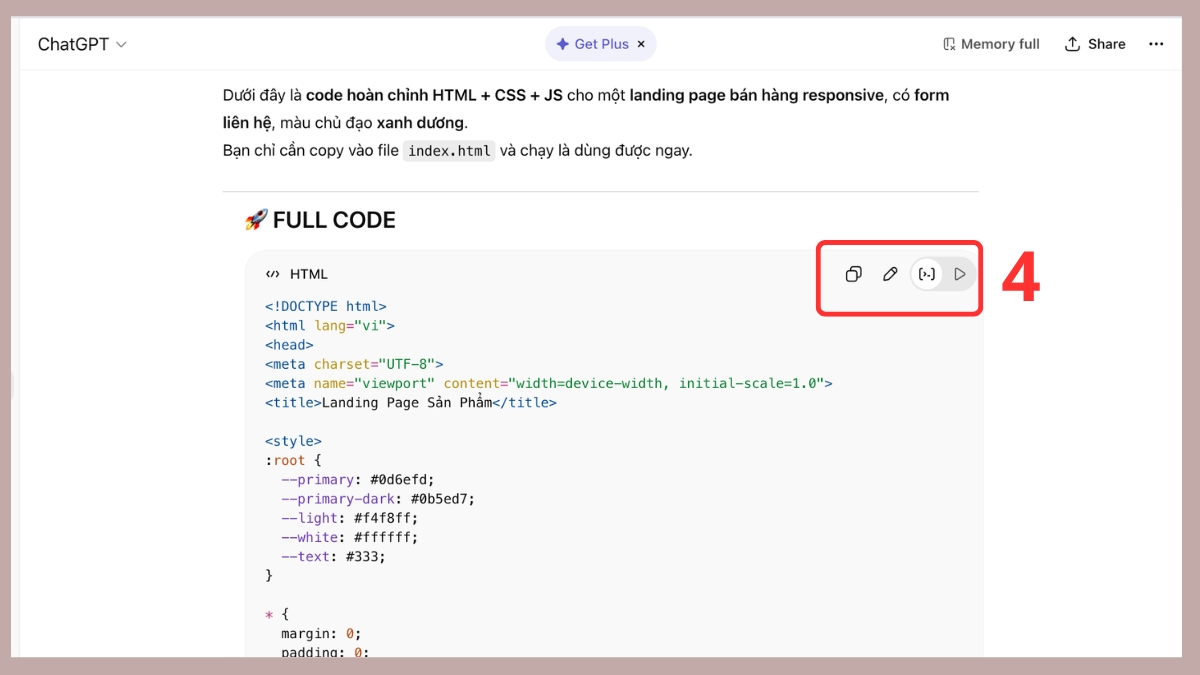Click the Get Plus button
Viewport: 1200px width, 675px height.
coord(592,44)
